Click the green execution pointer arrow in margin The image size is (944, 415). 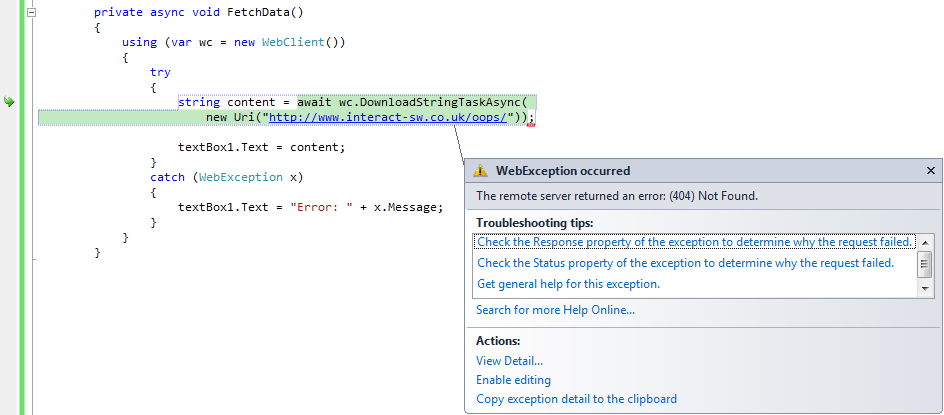click(8, 102)
